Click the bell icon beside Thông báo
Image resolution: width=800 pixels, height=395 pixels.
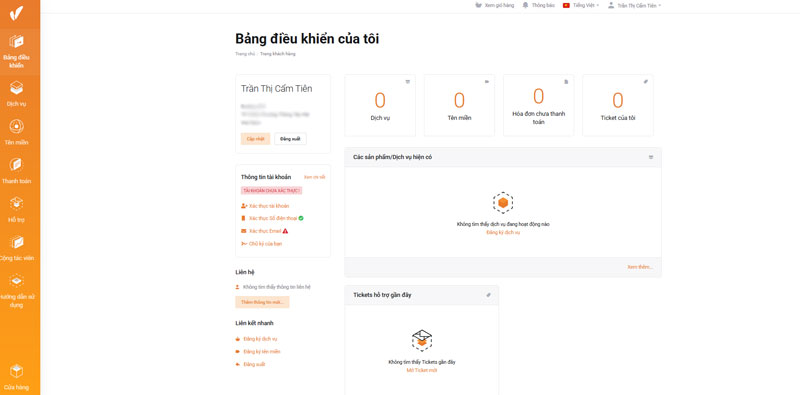point(526,5)
